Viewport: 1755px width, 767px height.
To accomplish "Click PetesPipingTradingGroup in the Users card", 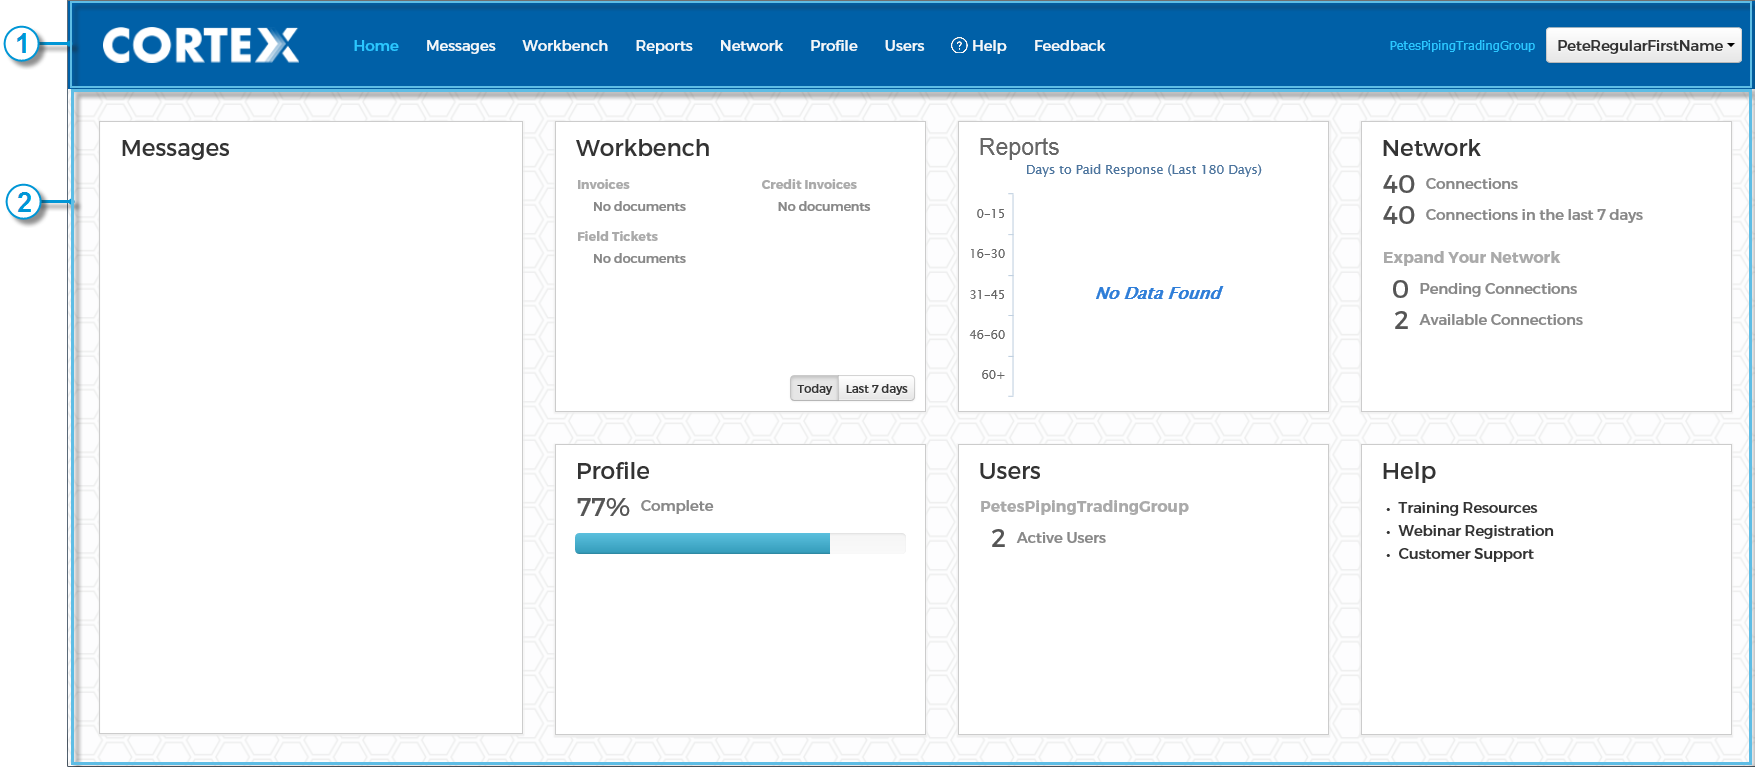I will pyautogui.click(x=1084, y=507).
